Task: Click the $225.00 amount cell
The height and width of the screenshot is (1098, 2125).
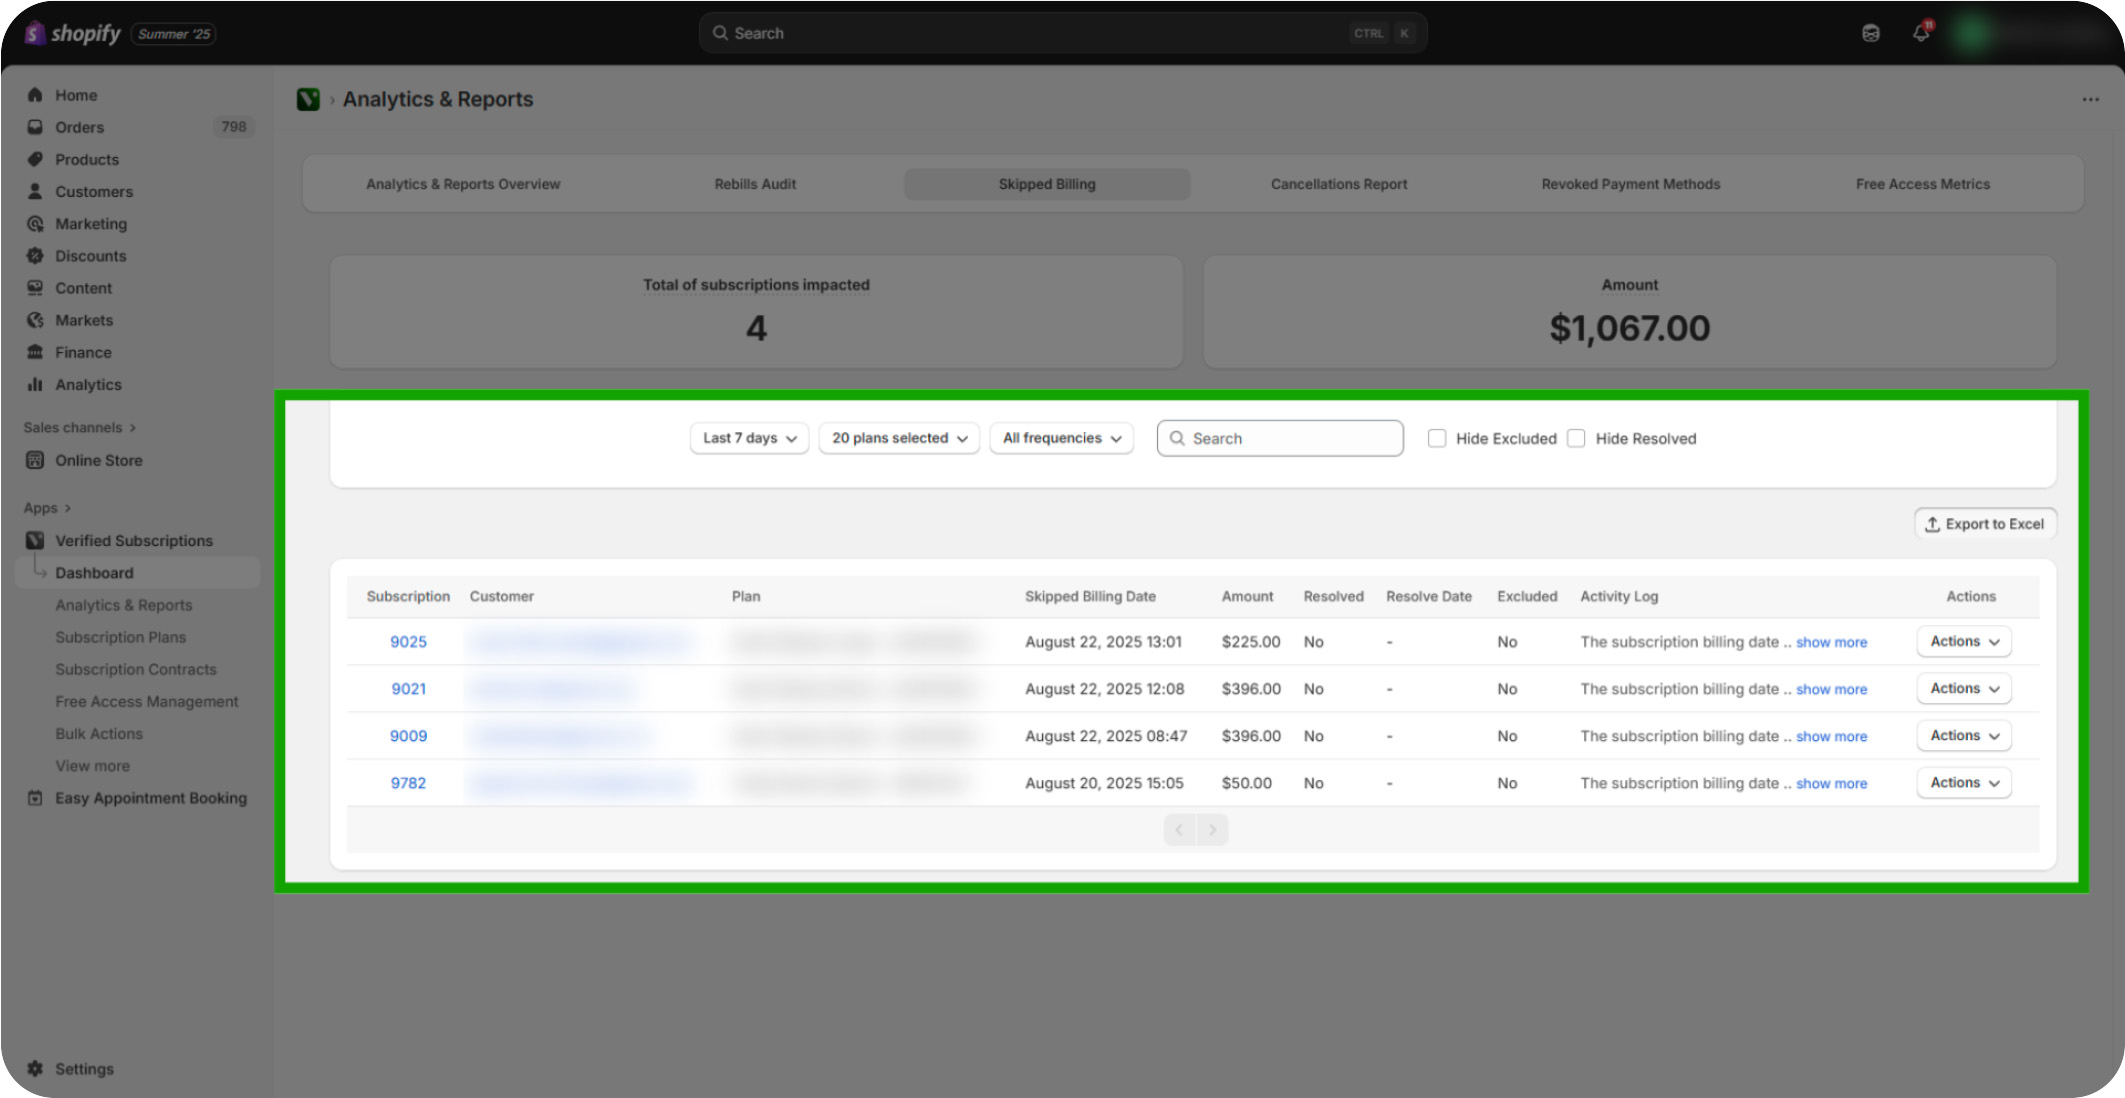Action: coord(1251,642)
